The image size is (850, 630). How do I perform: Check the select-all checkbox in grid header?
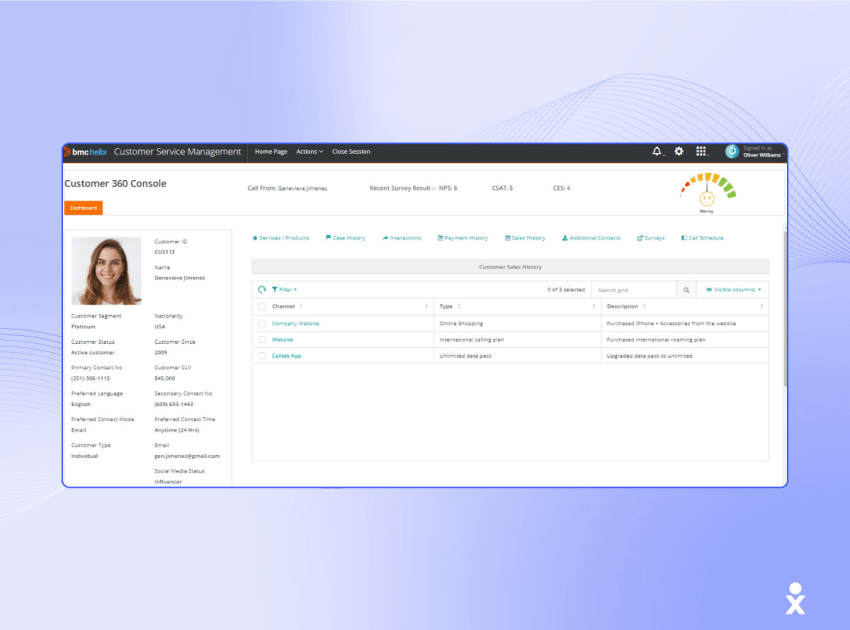tap(259, 305)
